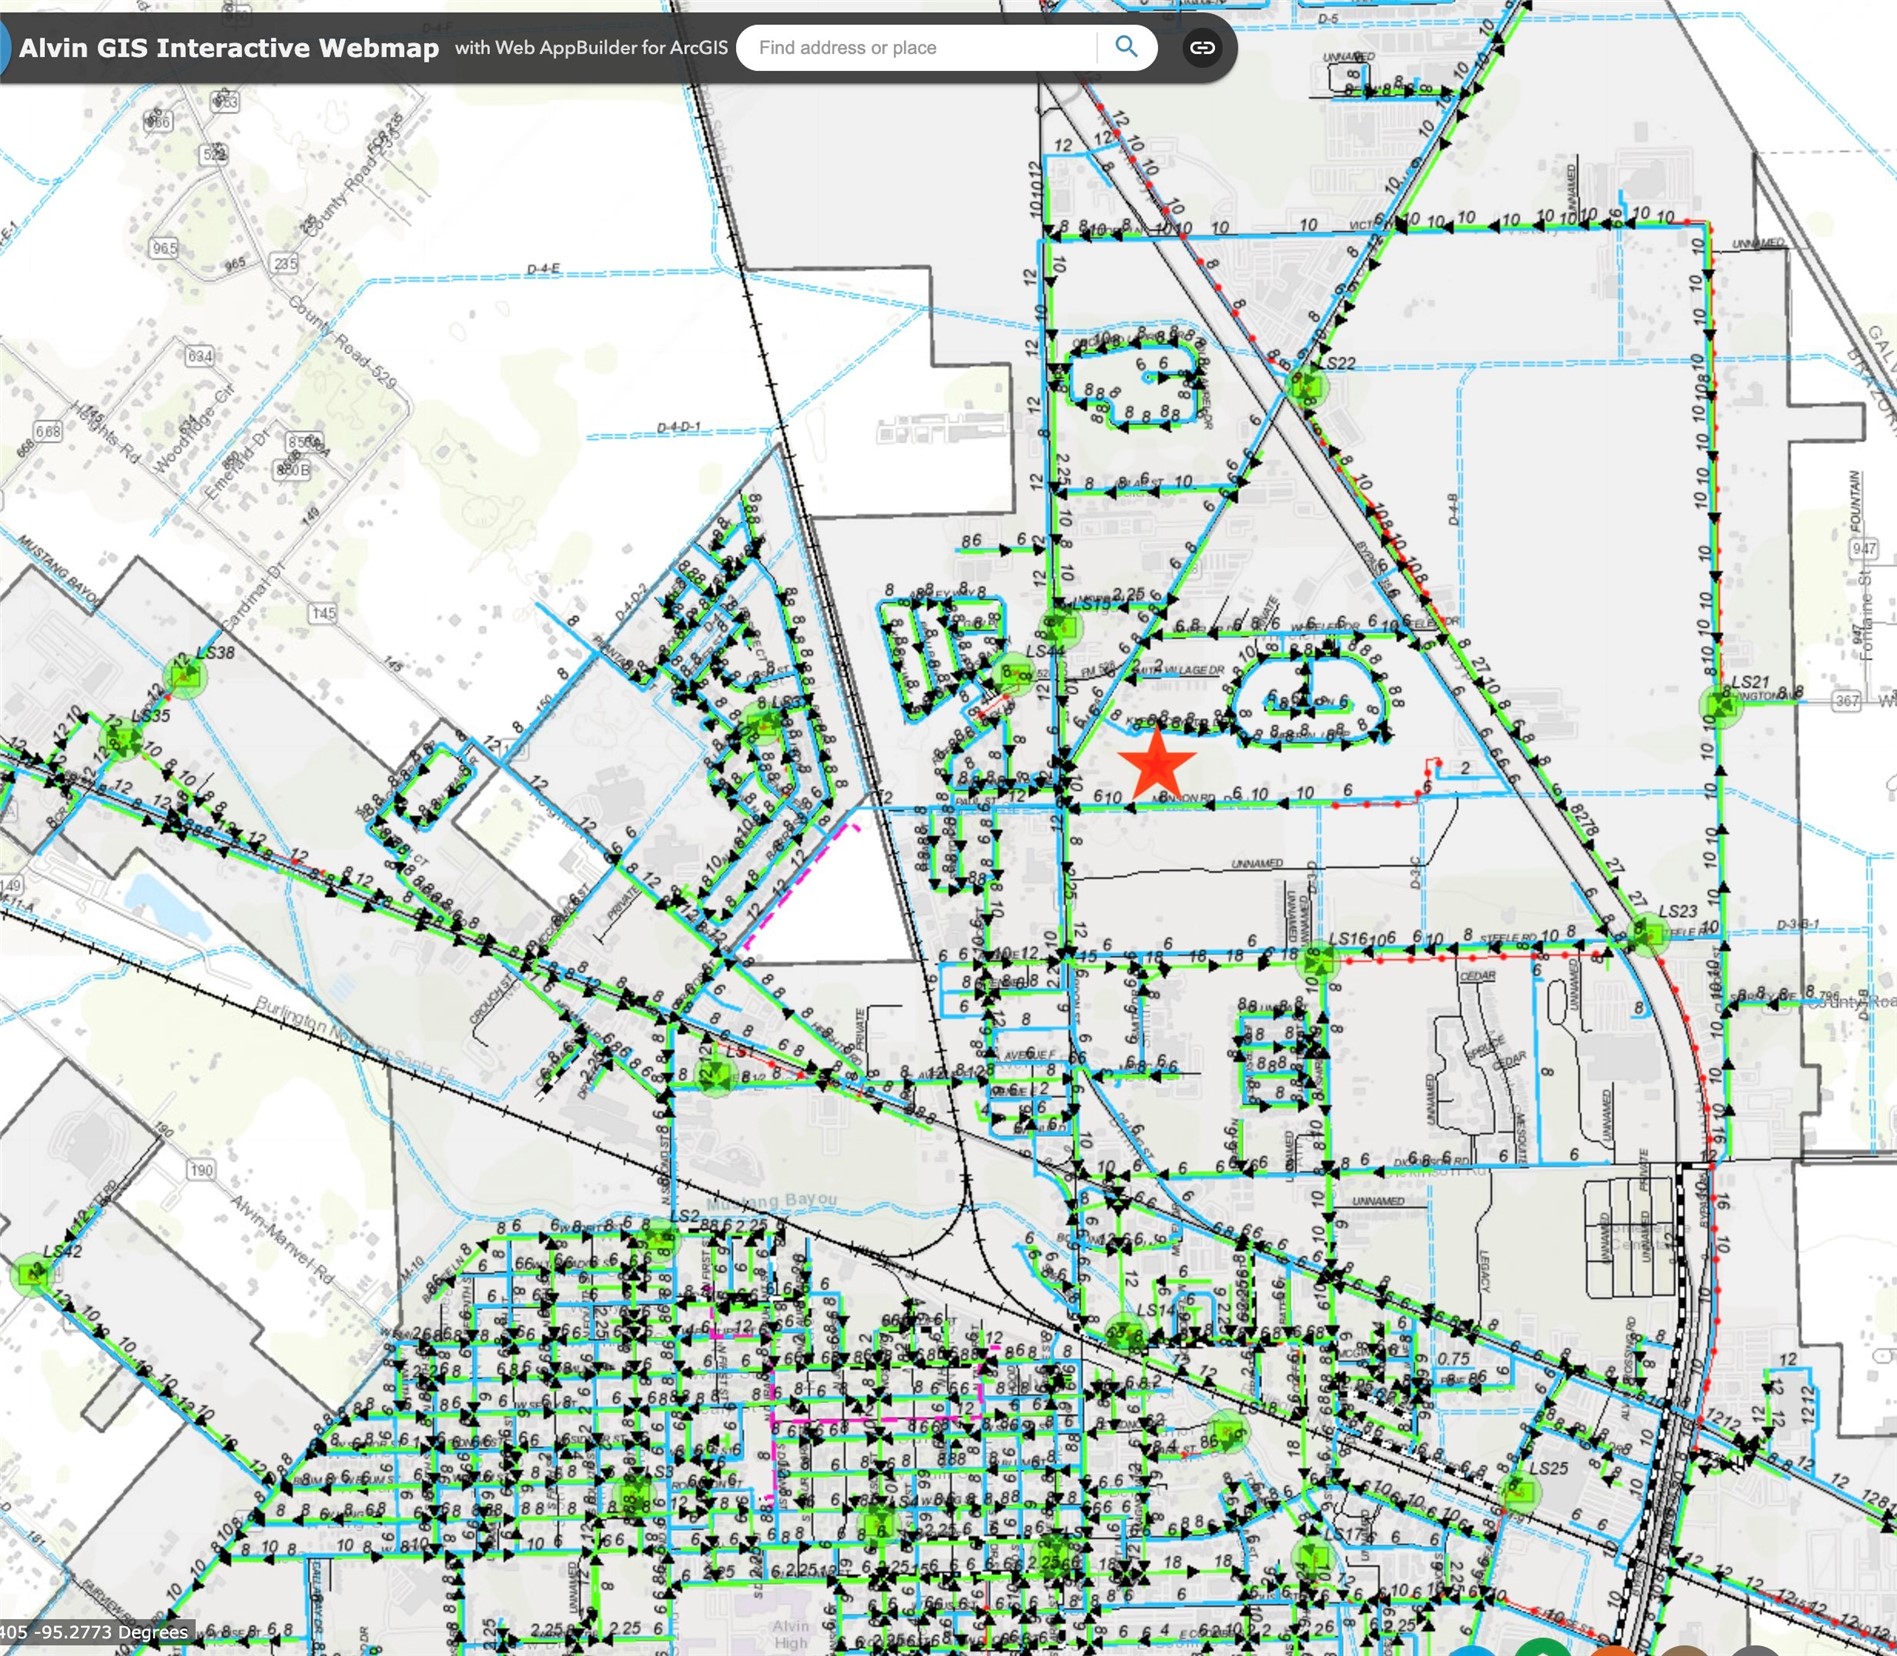The height and width of the screenshot is (1656, 1897).
Task: Select the LS38 lift station marker
Action: pyautogui.click(x=186, y=678)
